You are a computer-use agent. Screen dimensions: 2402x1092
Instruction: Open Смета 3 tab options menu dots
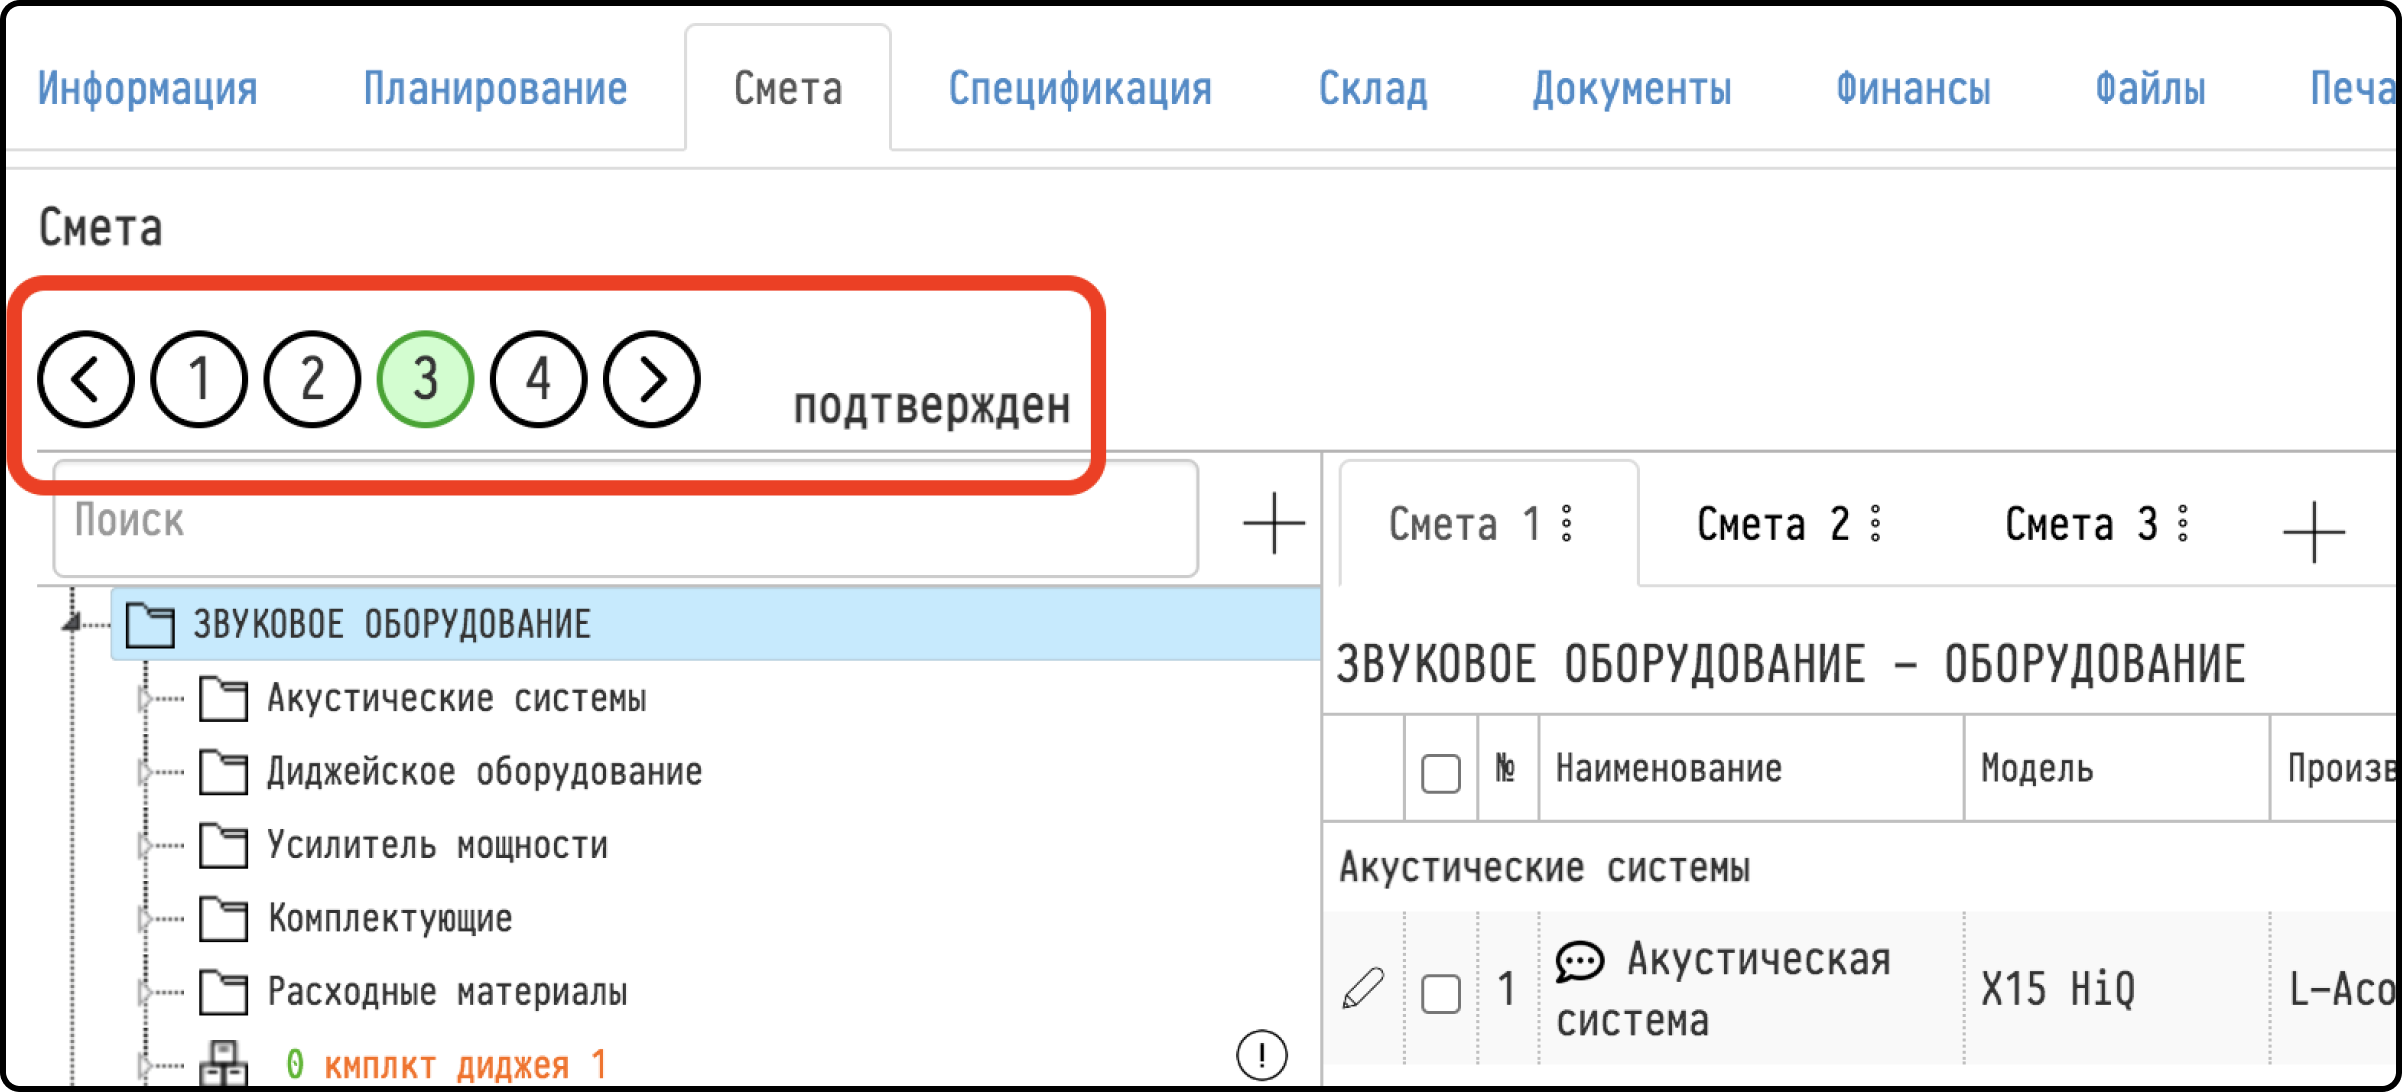tap(2183, 524)
